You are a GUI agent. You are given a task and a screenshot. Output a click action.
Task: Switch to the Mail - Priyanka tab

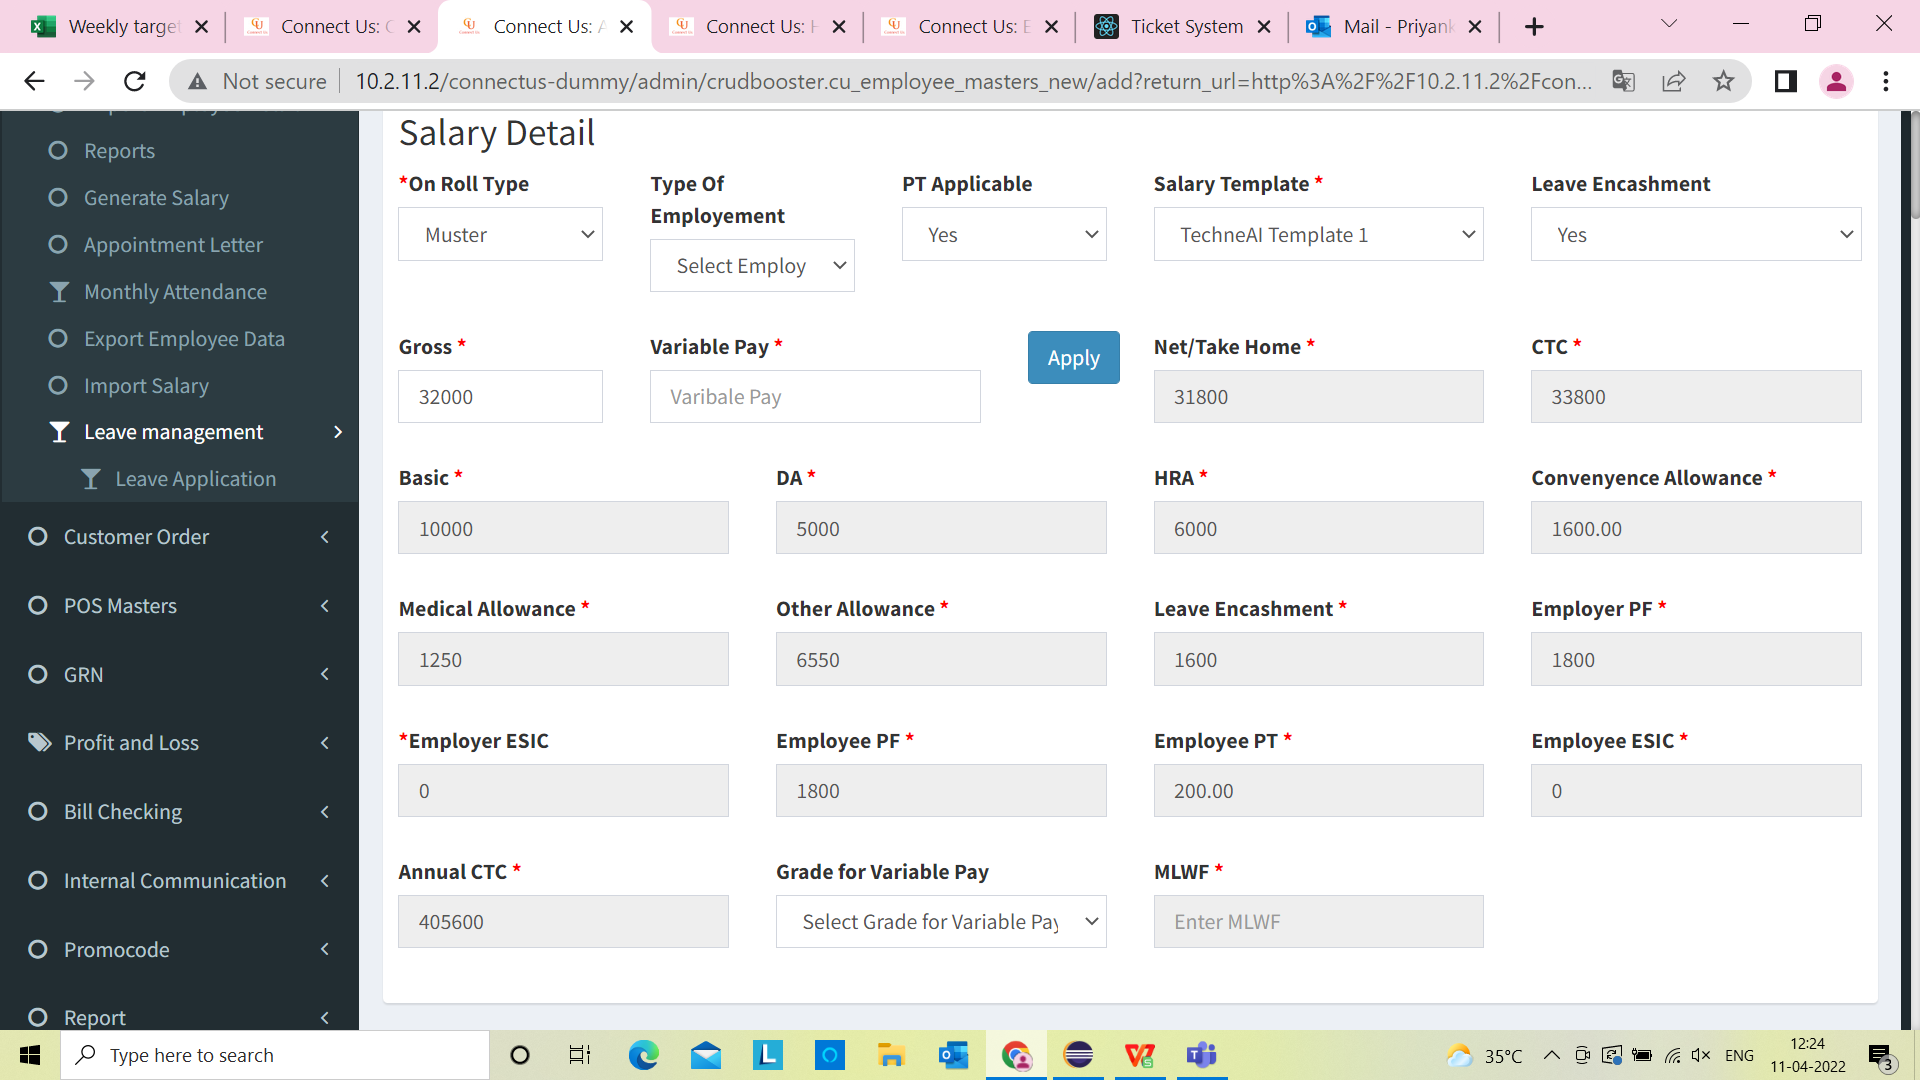tap(1395, 27)
